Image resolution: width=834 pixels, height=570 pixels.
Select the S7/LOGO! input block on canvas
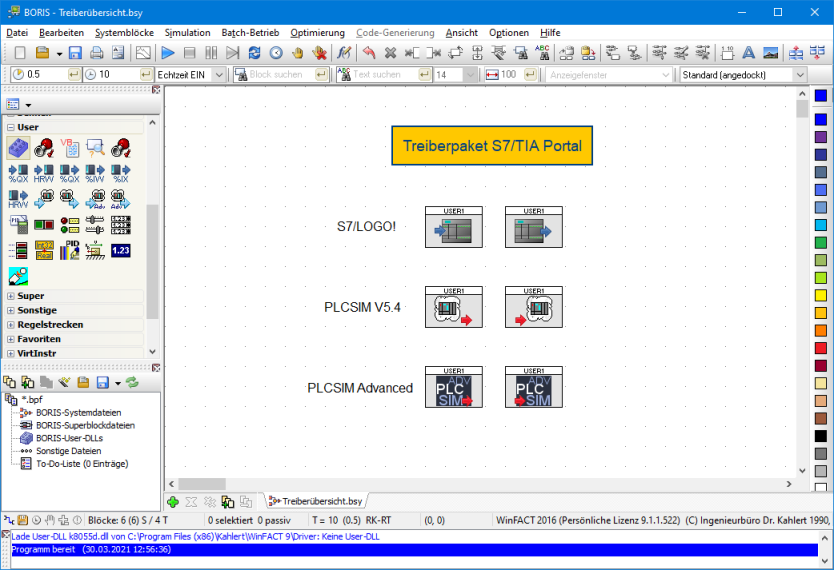click(454, 227)
